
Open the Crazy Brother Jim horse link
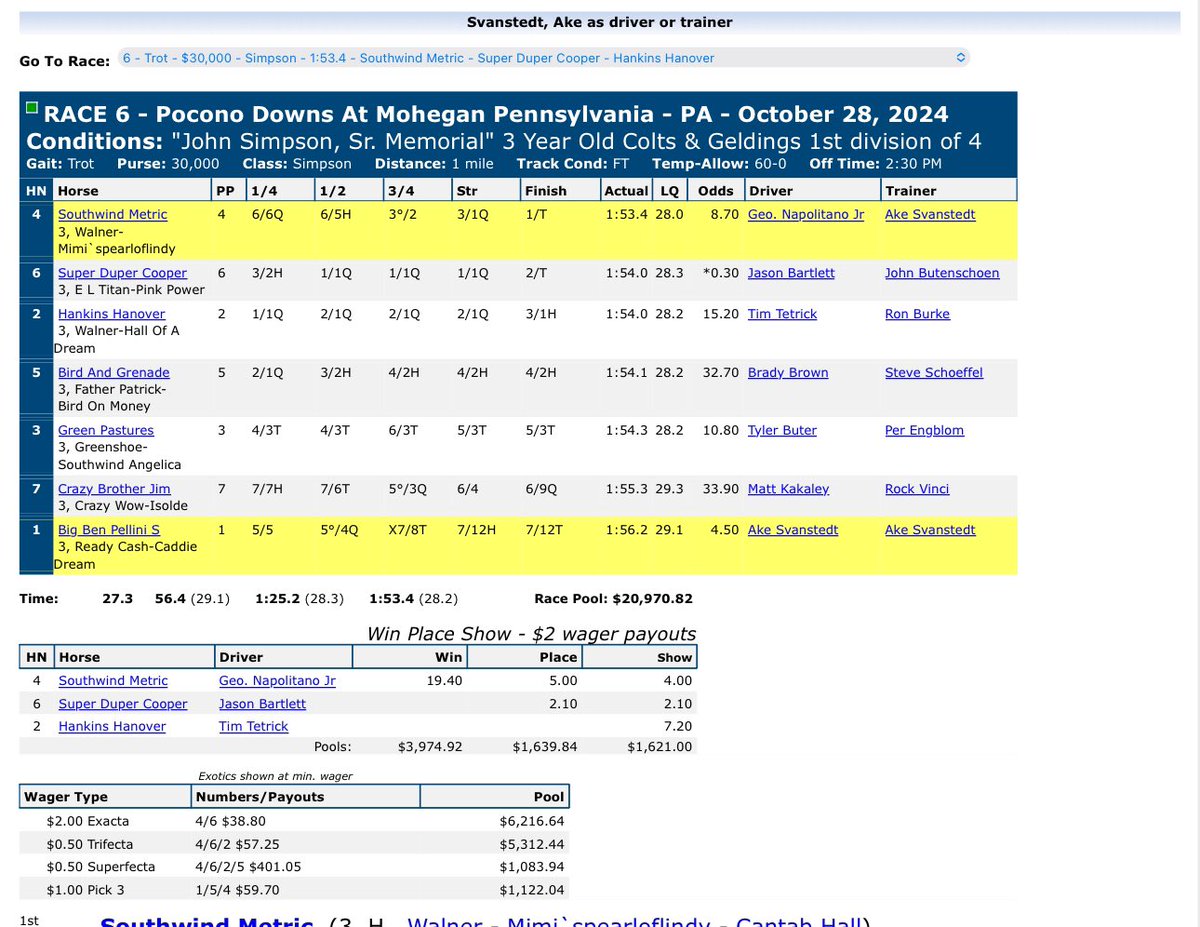pyautogui.click(x=114, y=489)
